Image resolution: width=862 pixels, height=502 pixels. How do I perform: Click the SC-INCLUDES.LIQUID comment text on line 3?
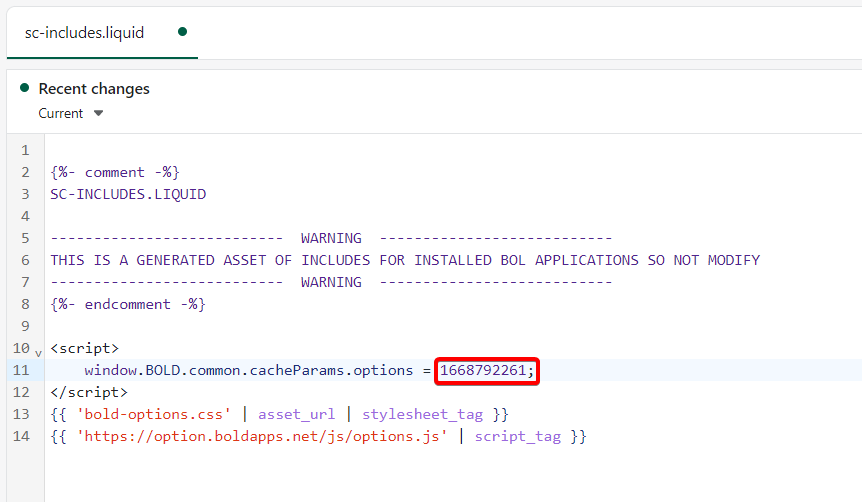pyautogui.click(x=128, y=194)
